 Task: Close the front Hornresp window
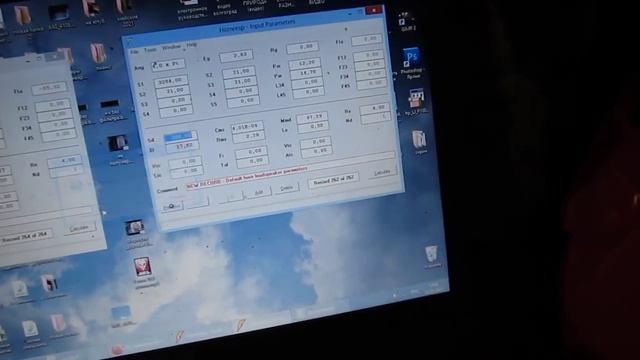374,10
